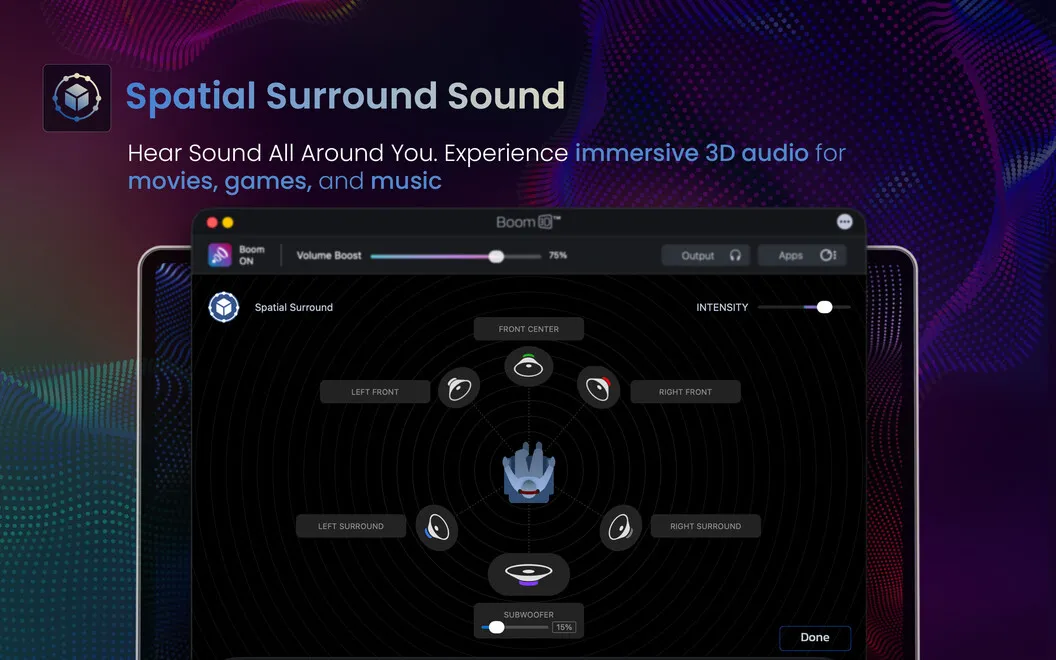Click the subwoofer 15% value field
The height and width of the screenshot is (660, 1056).
[x=564, y=628]
